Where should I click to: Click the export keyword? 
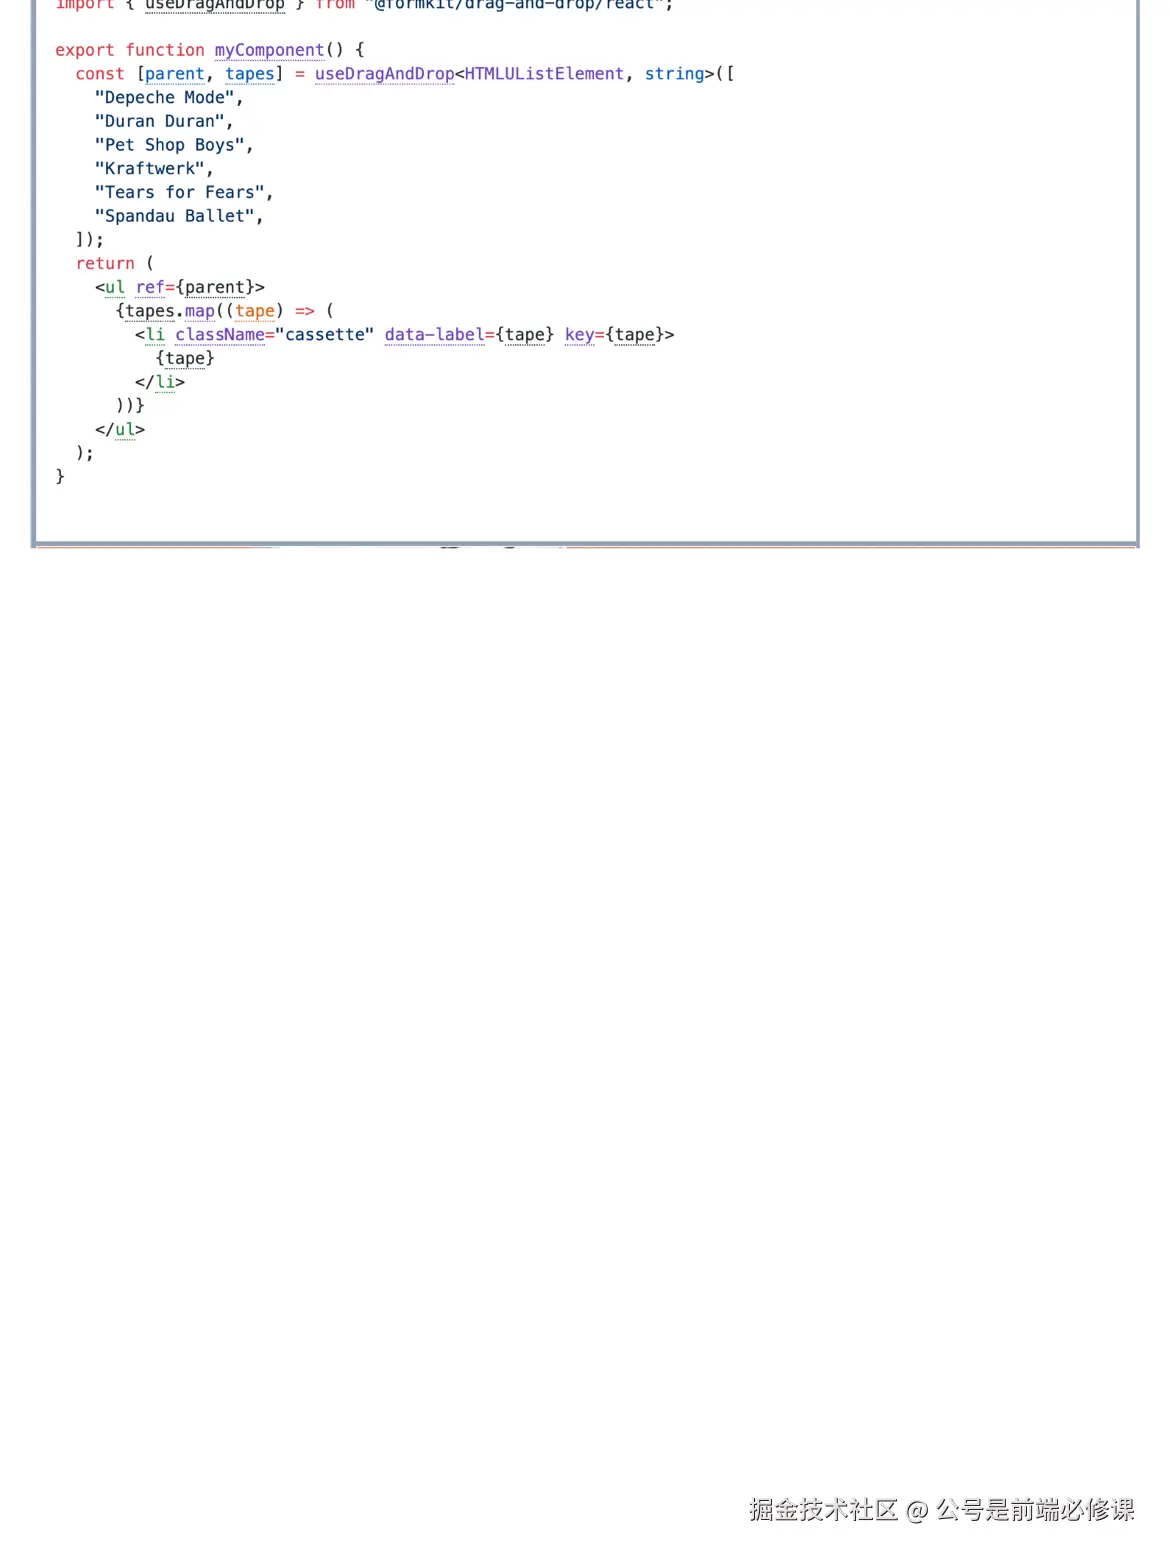pyautogui.click(x=84, y=51)
